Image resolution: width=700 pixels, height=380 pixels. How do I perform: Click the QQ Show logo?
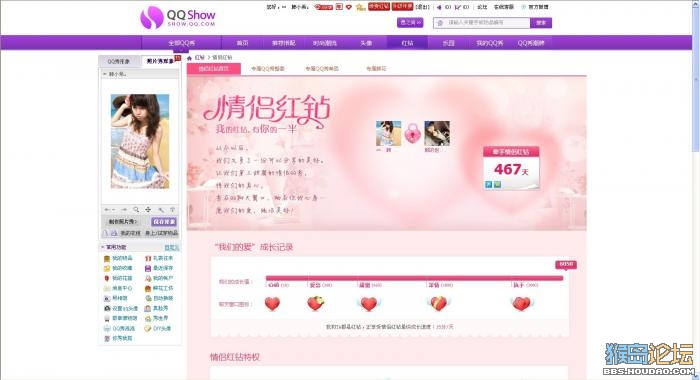click(178, 18)
